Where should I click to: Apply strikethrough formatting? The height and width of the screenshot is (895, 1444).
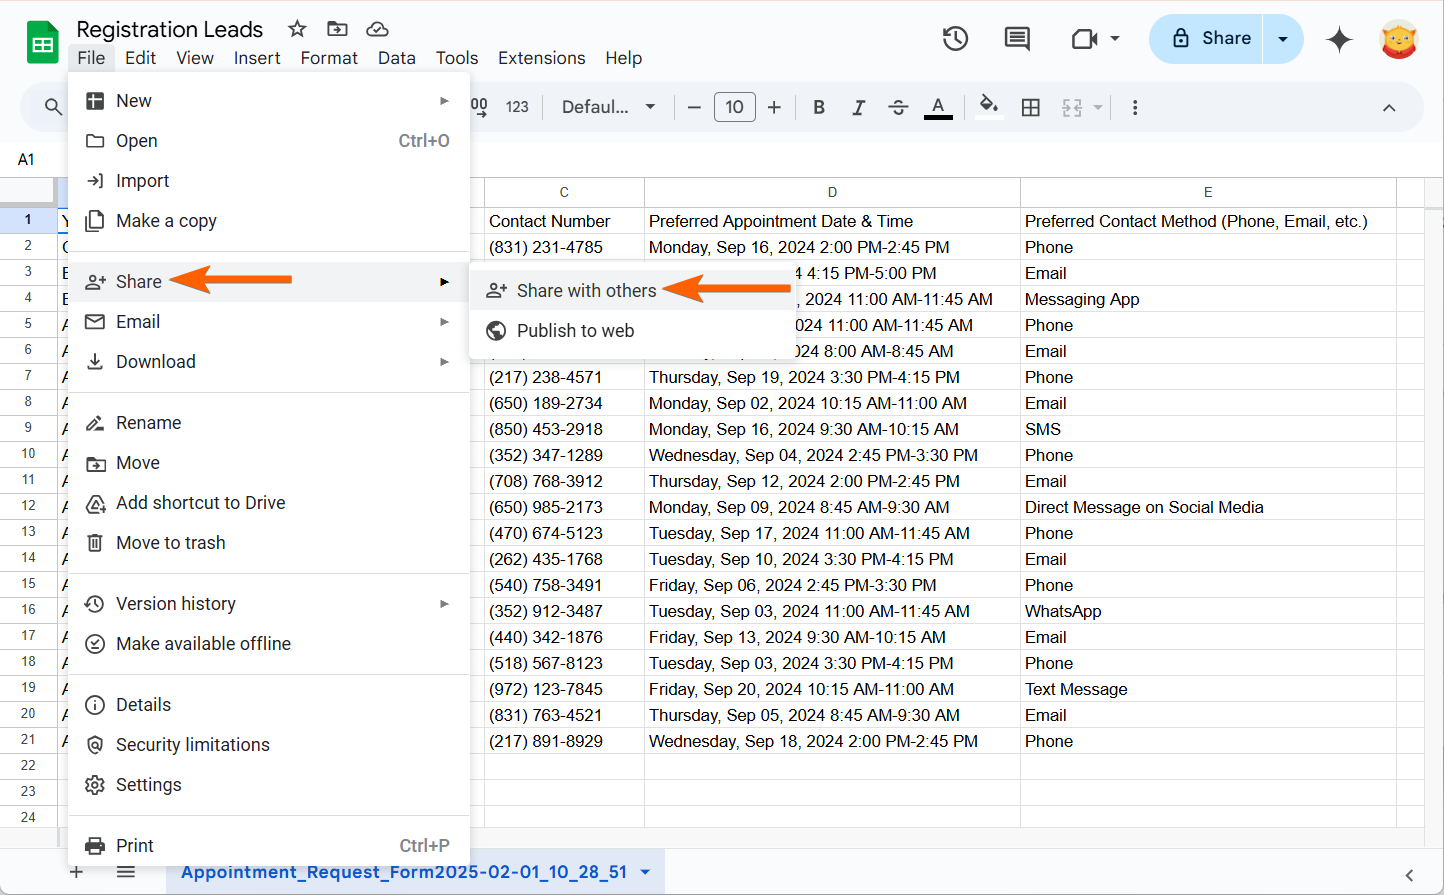(x=898, y=107)
